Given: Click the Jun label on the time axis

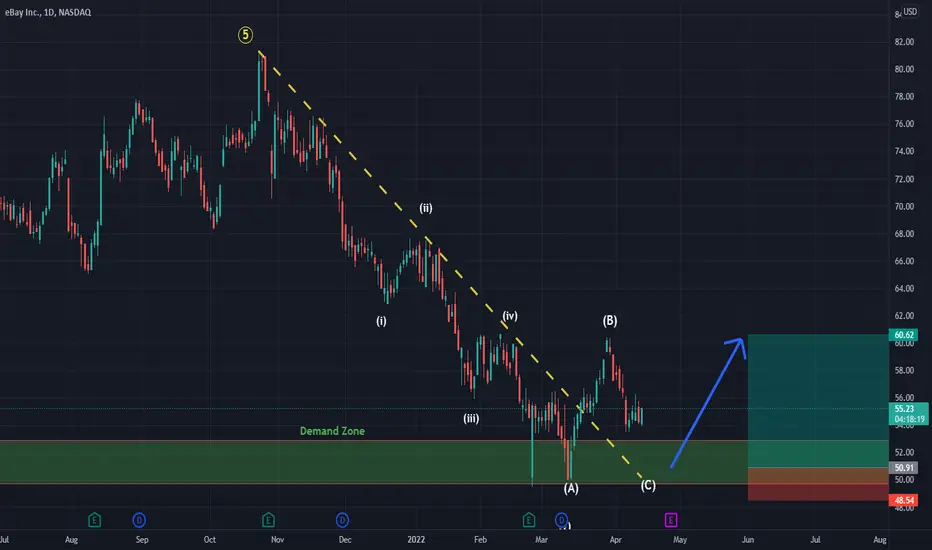Looking at the screenshot, I should tap(748, 540).
